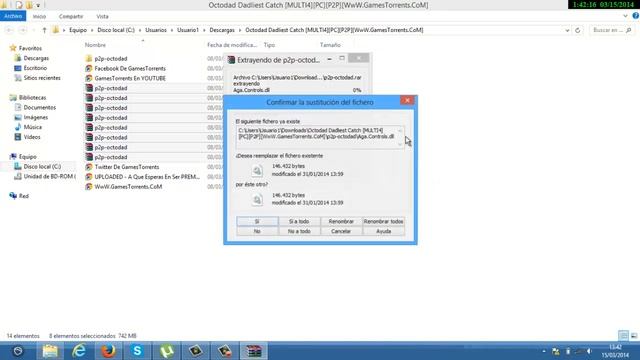This screenshot has height=360, width=640.
Task: Click Cancelar in replace dialog
Action: click(x=341, y=231)
